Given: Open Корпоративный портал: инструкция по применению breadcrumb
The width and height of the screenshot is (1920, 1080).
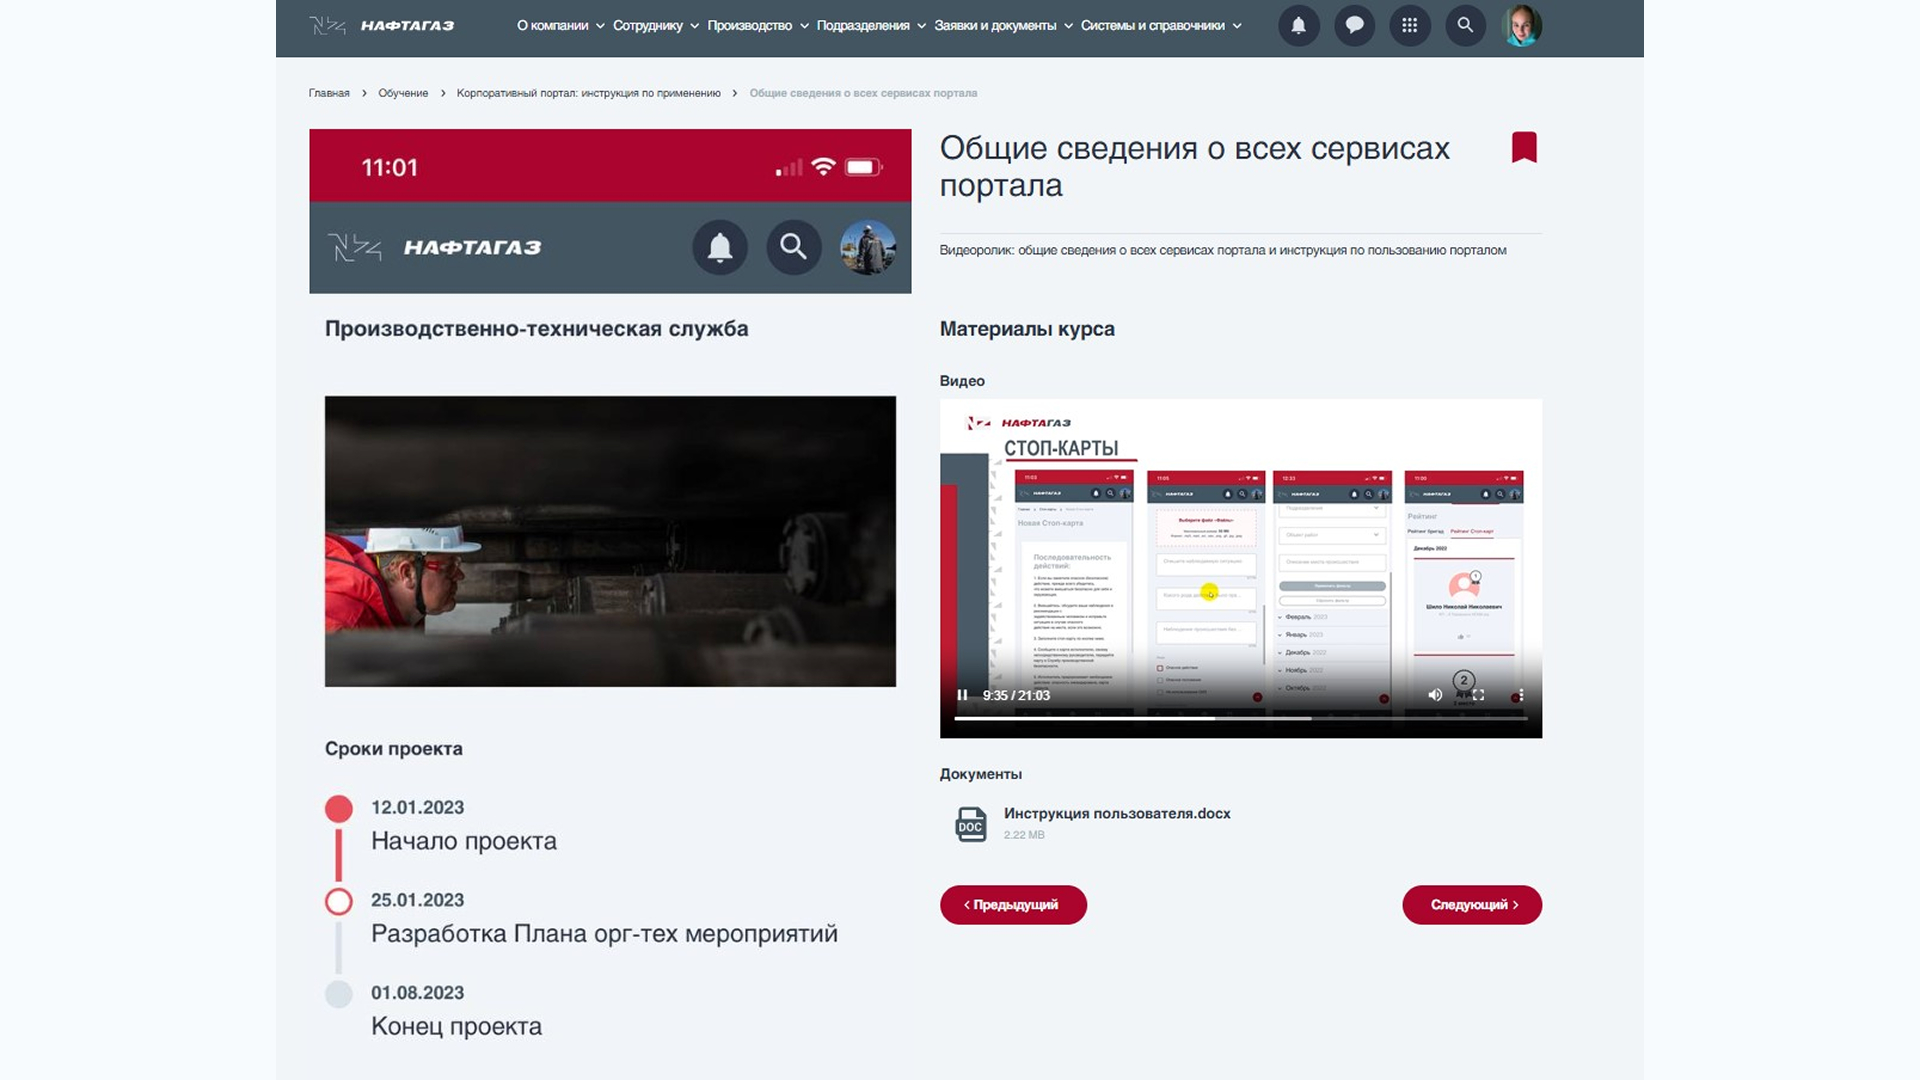Looking at the screenshot, I should [588, 93].
